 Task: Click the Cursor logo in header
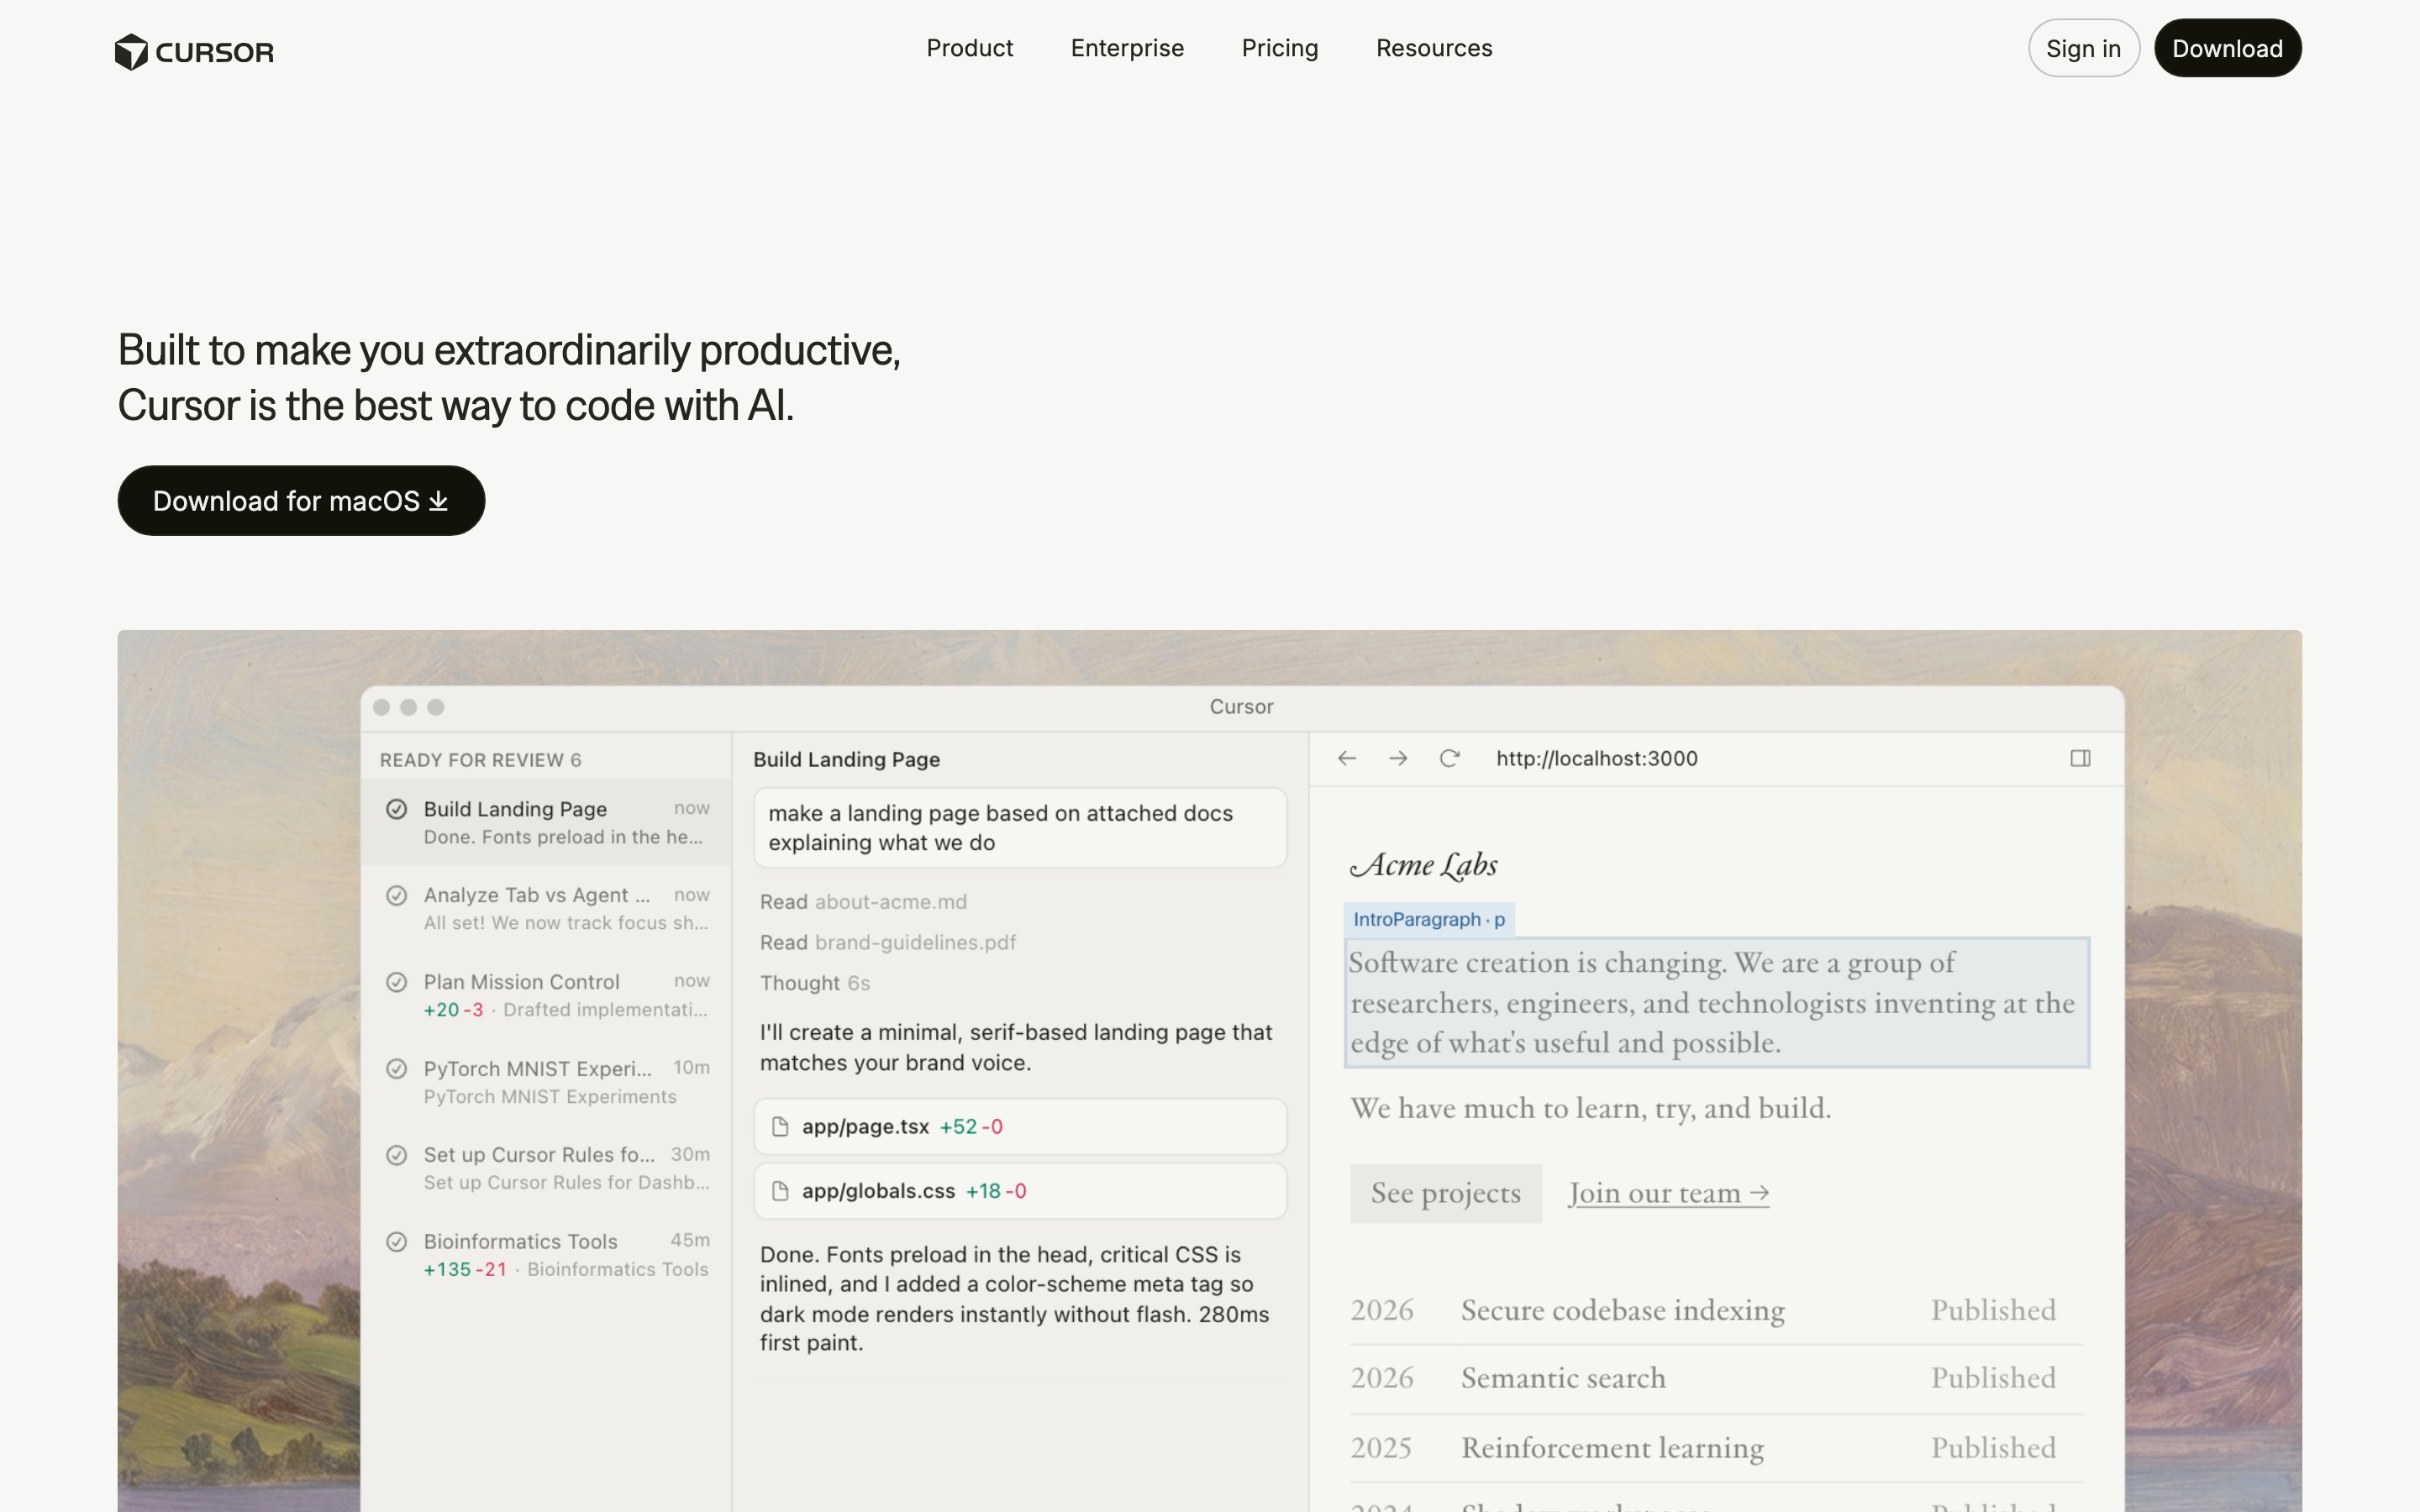point(194,51)
